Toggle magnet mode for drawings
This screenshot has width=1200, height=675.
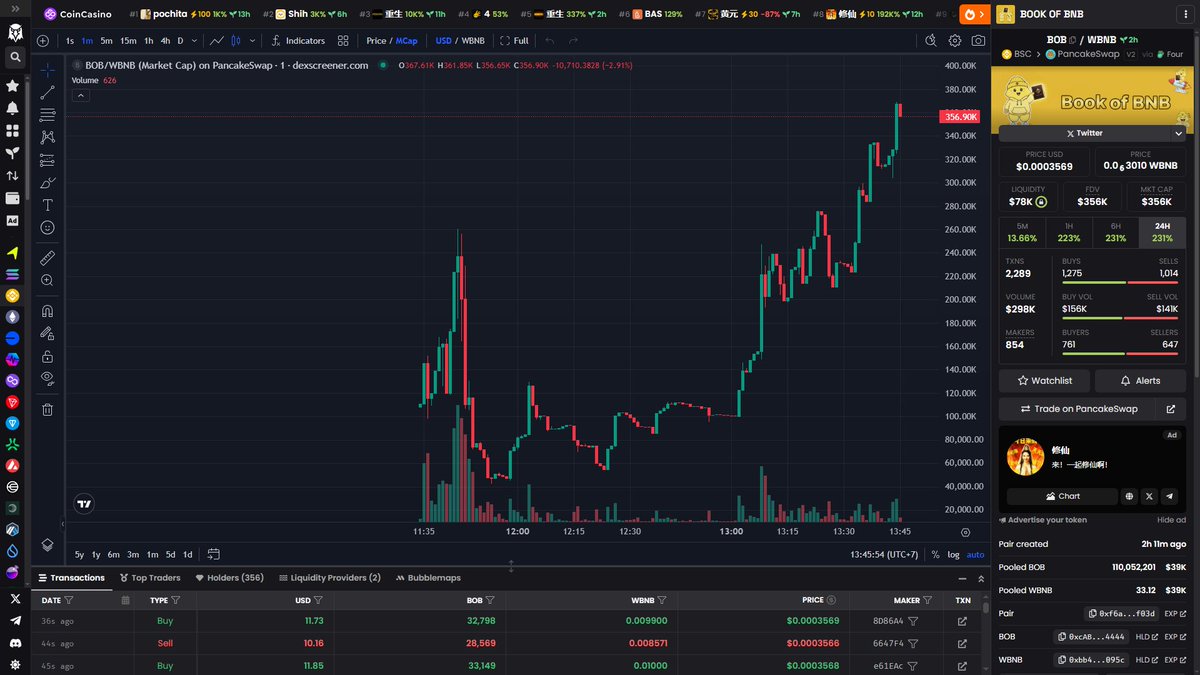[x=47, y=311]
